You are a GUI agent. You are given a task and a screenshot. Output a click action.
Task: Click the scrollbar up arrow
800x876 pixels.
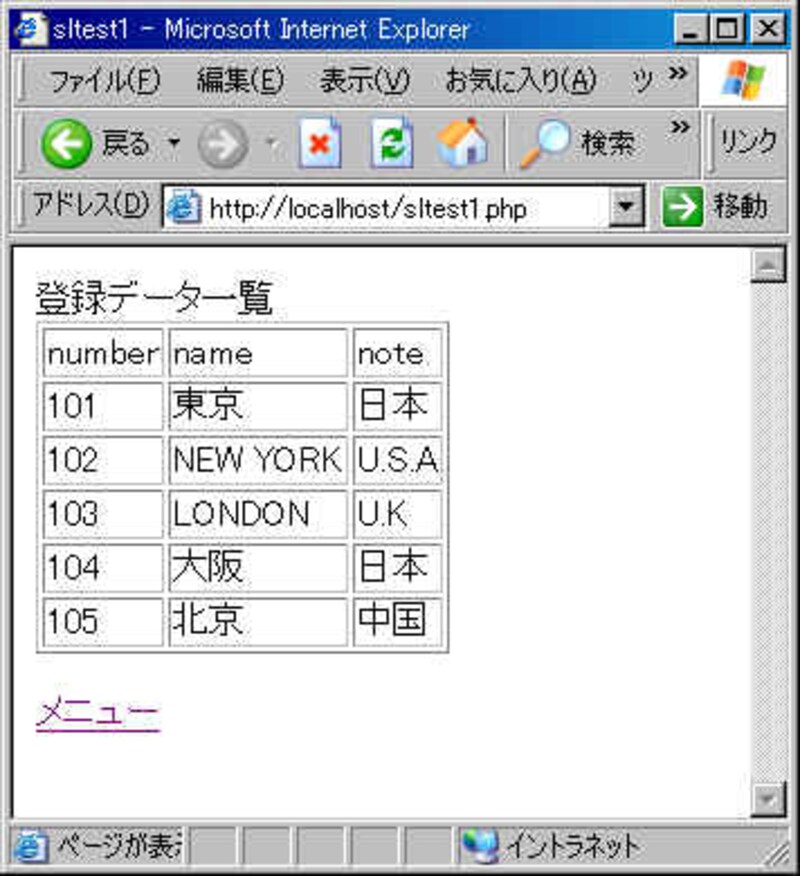point(768,264)
